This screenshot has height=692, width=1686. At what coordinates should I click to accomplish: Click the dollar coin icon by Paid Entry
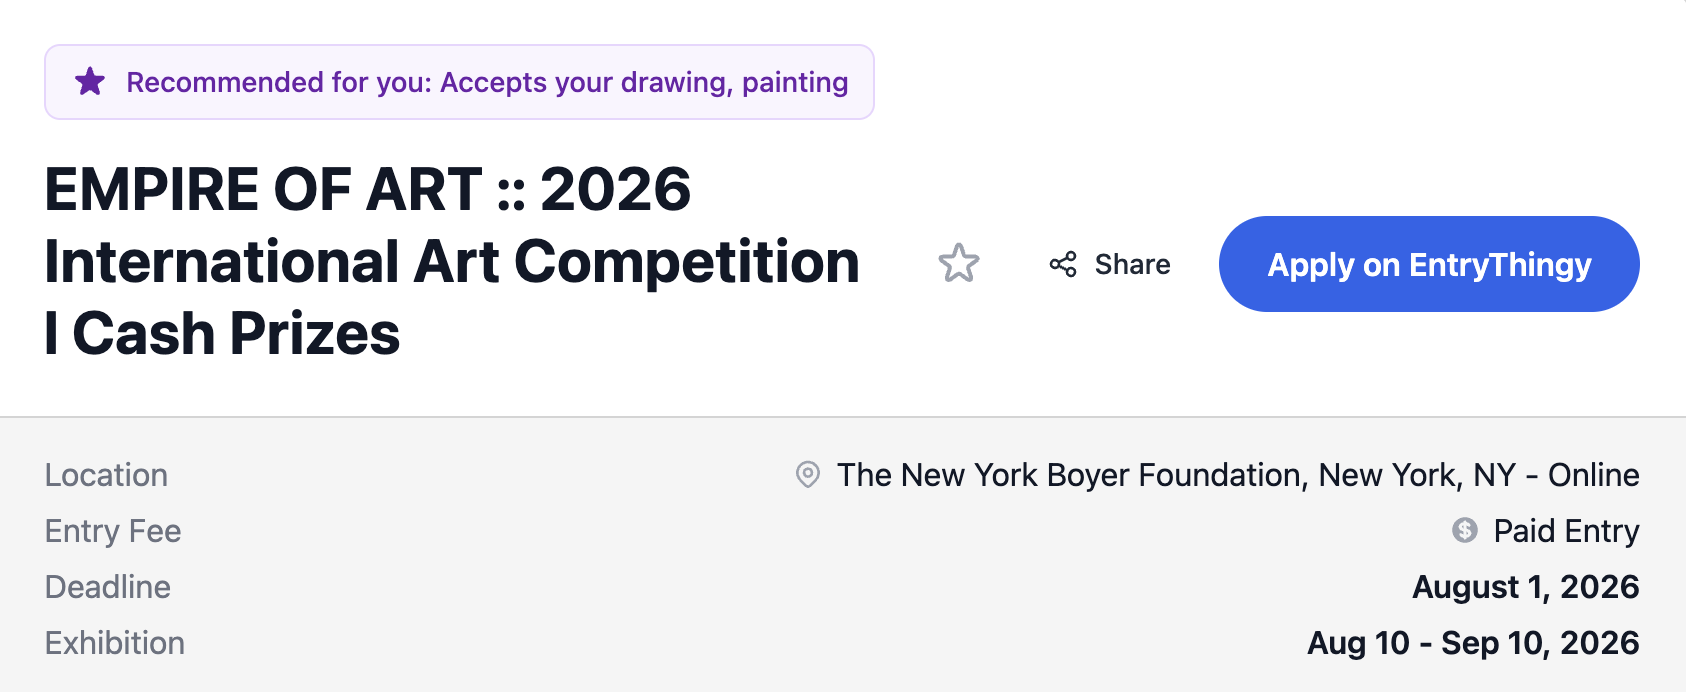pos(1465,530)
